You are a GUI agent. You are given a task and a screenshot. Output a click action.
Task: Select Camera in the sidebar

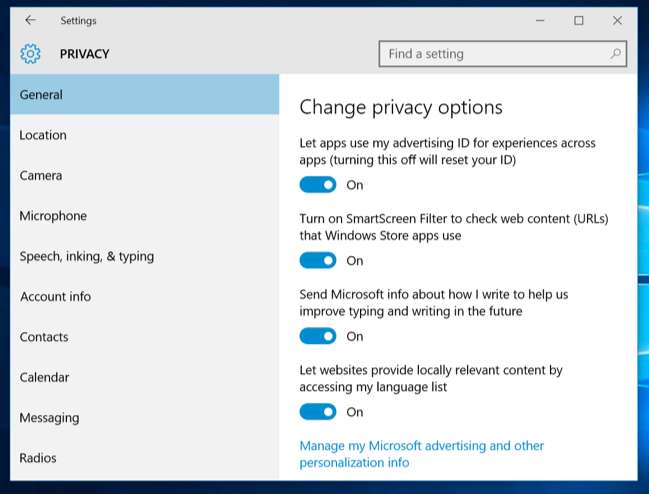coord(41,176)
